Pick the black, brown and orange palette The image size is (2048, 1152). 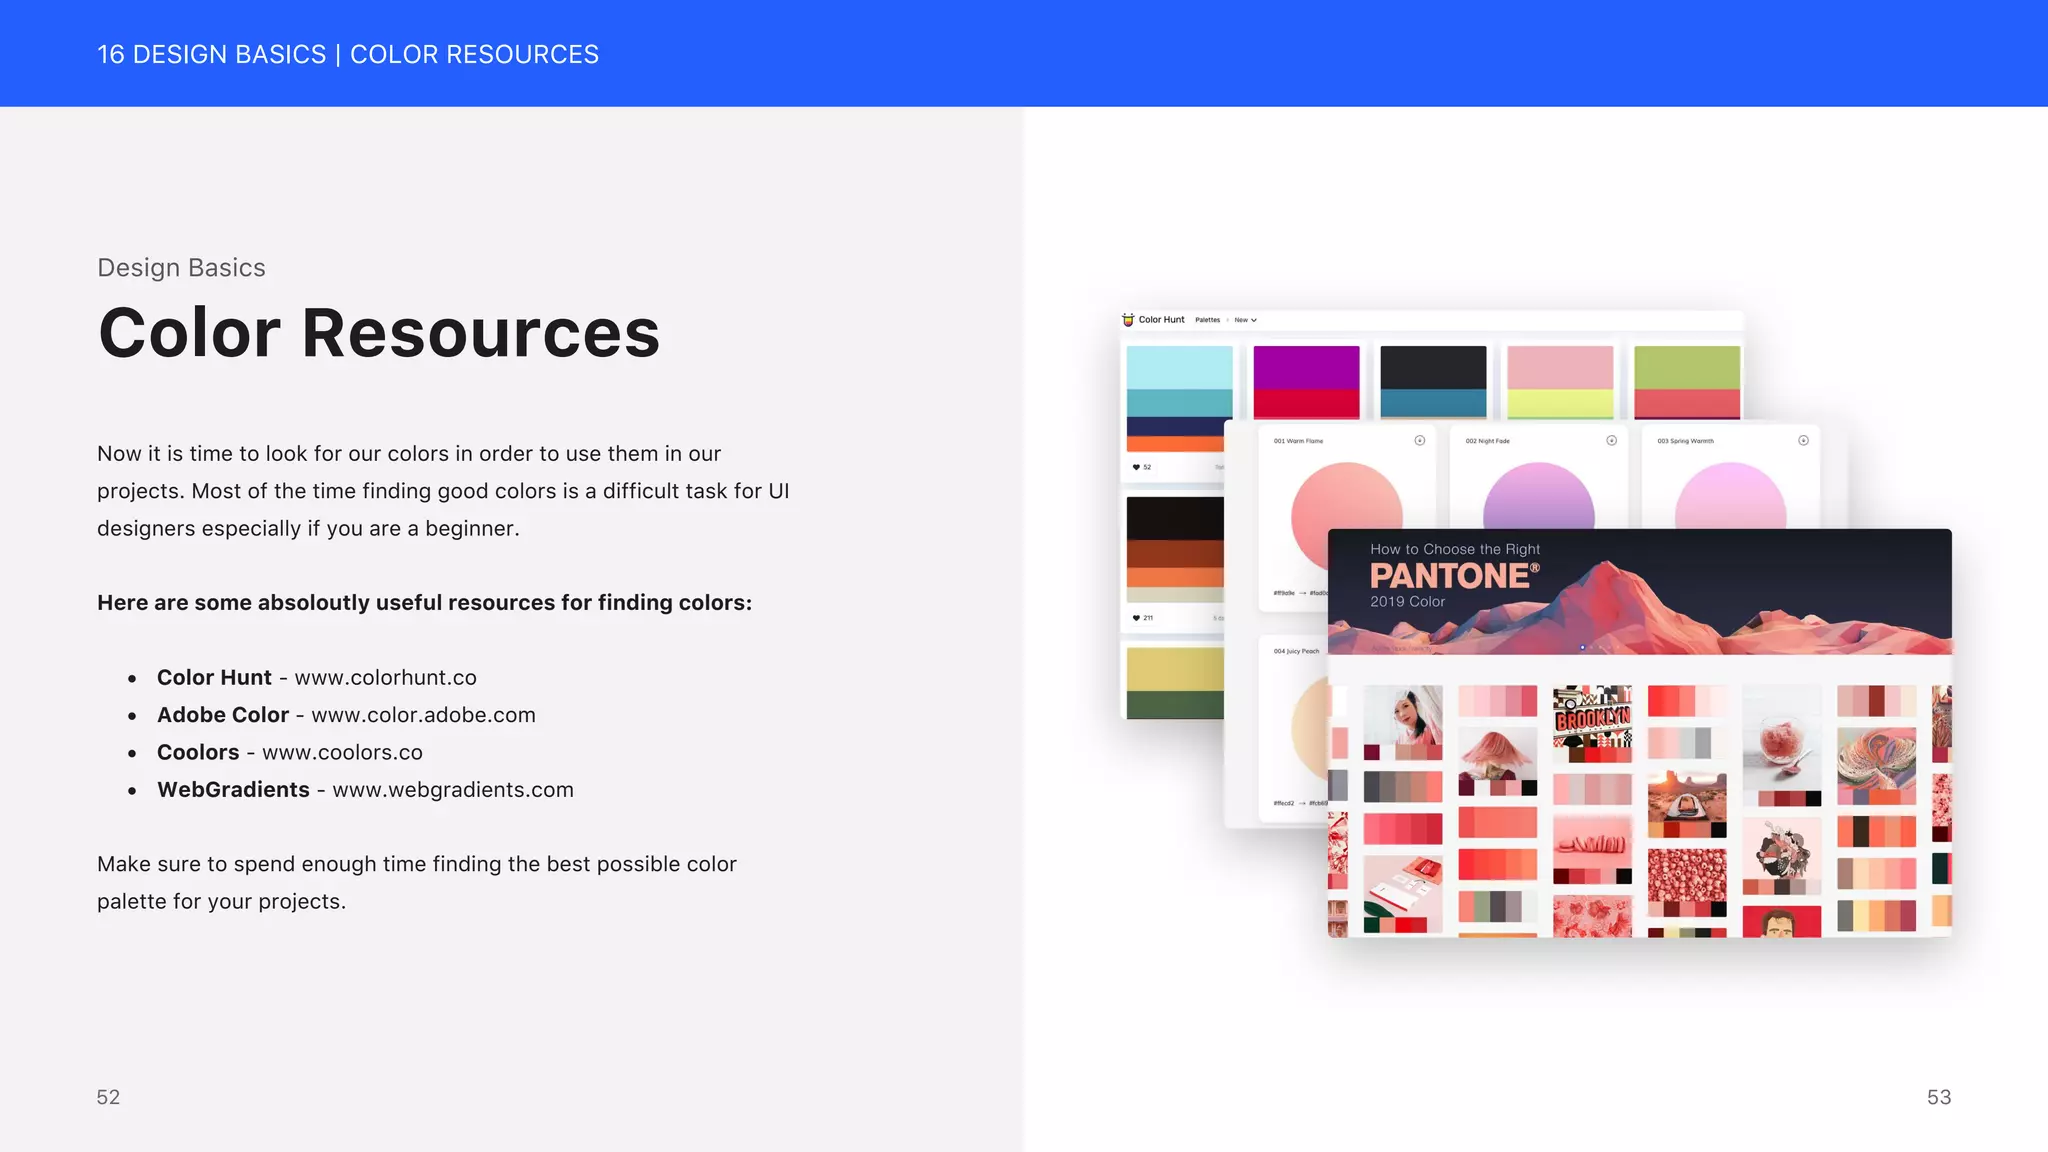click(x=1175, y=549)
